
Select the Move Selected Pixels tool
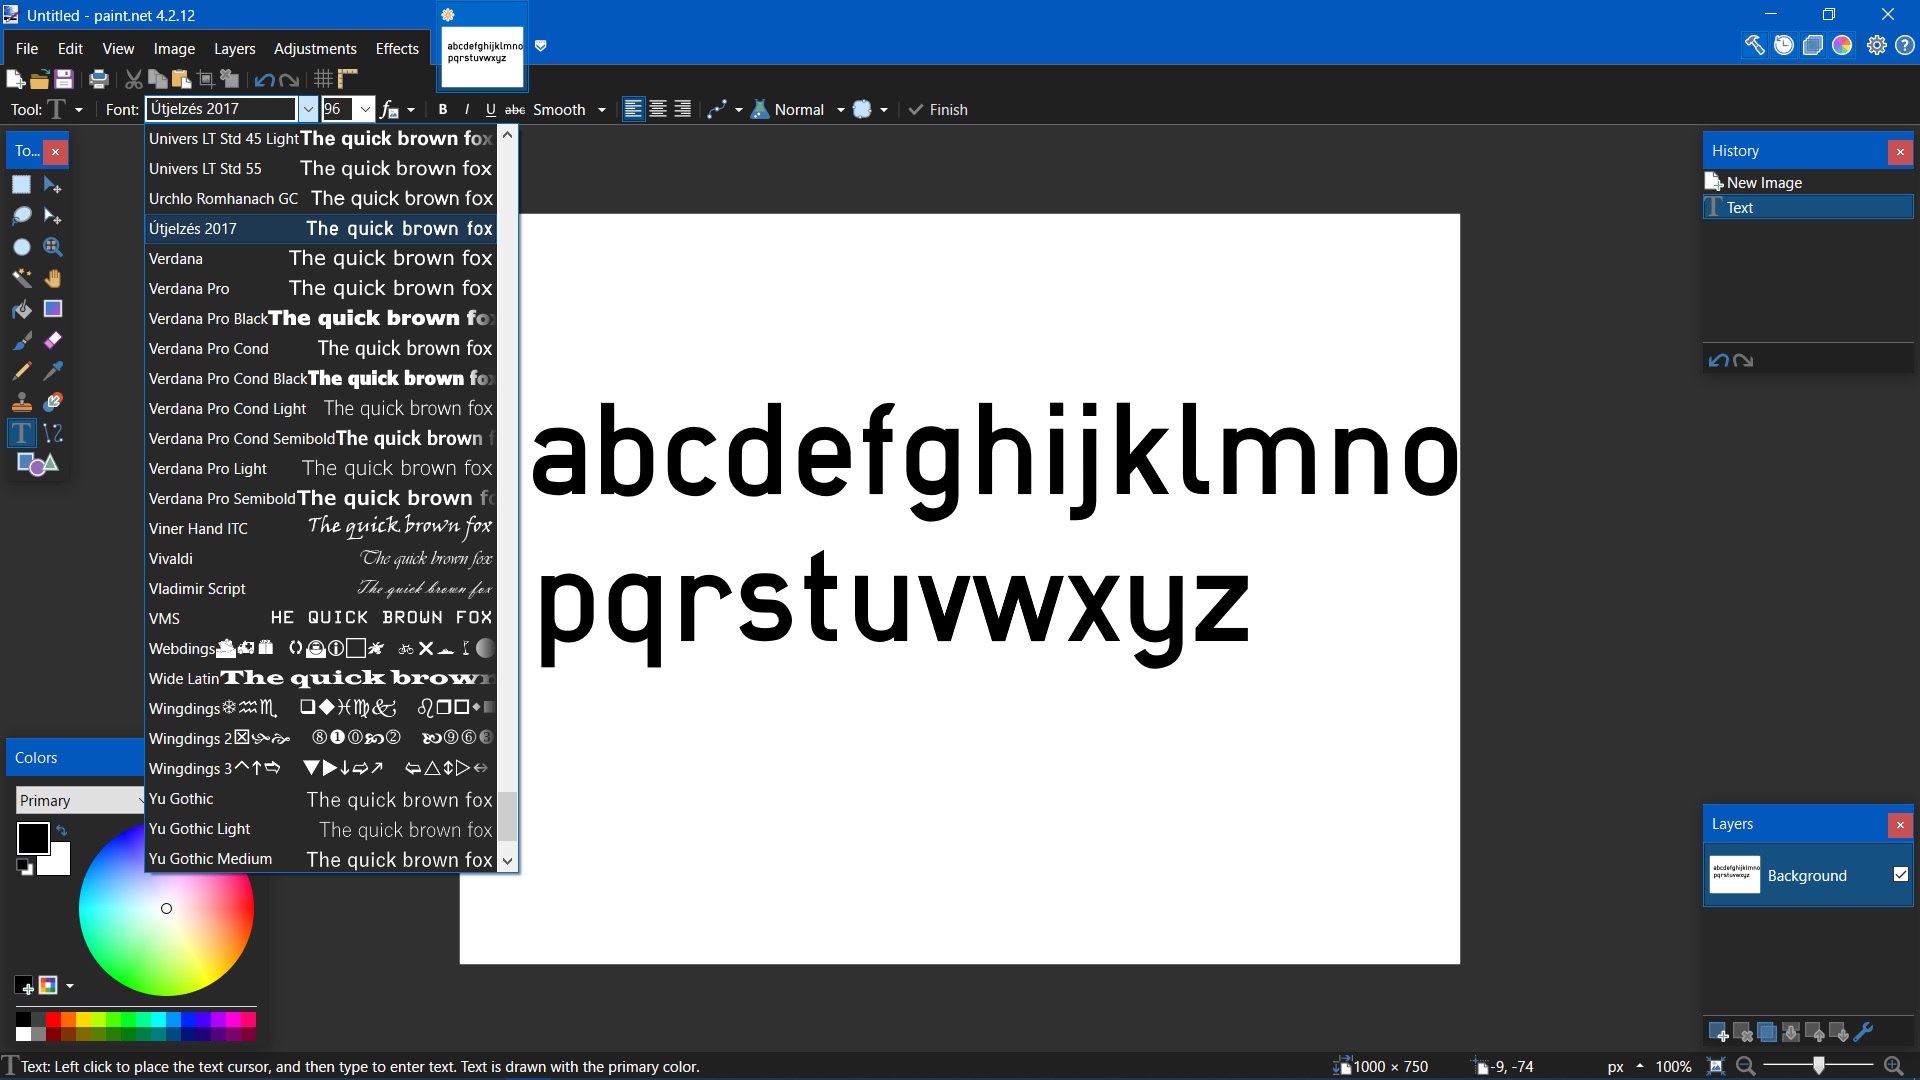coord(53,185)
